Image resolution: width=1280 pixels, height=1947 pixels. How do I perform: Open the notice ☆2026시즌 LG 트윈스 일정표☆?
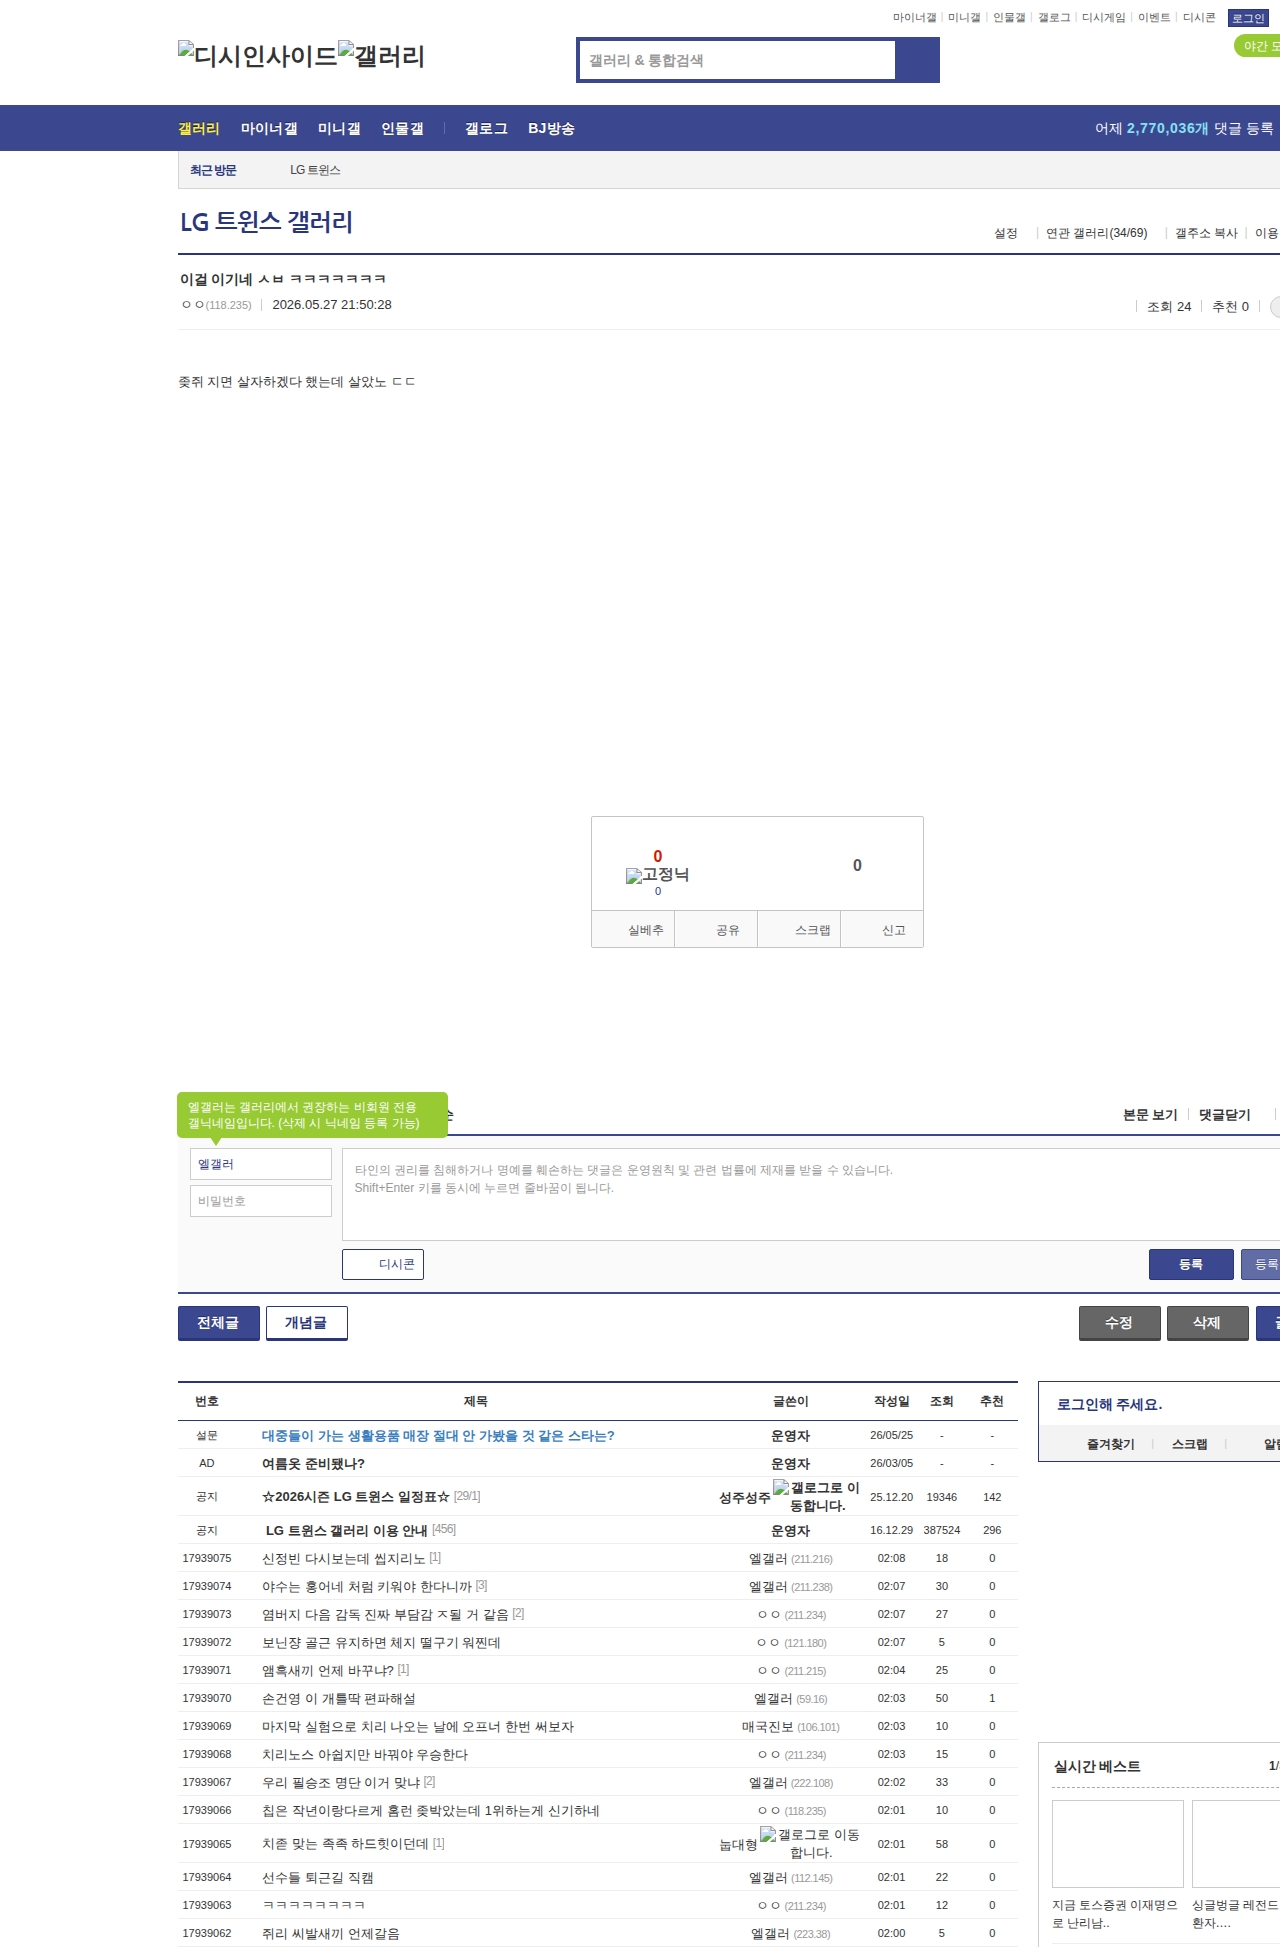(x=356, y=1496)
